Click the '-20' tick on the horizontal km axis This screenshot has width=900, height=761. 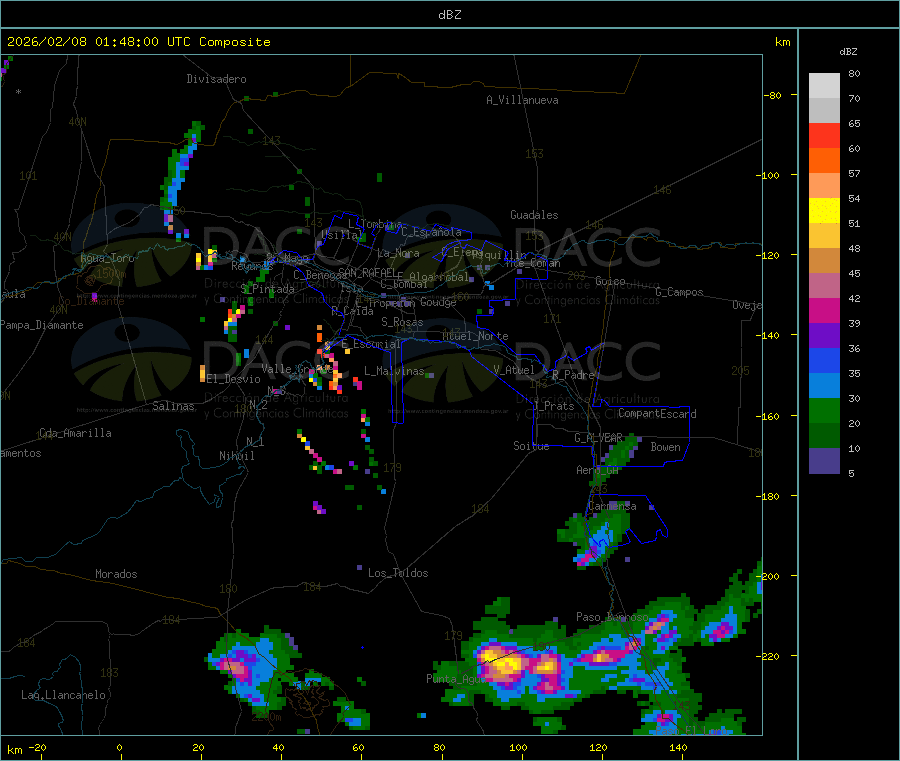[x=37, y=747]
